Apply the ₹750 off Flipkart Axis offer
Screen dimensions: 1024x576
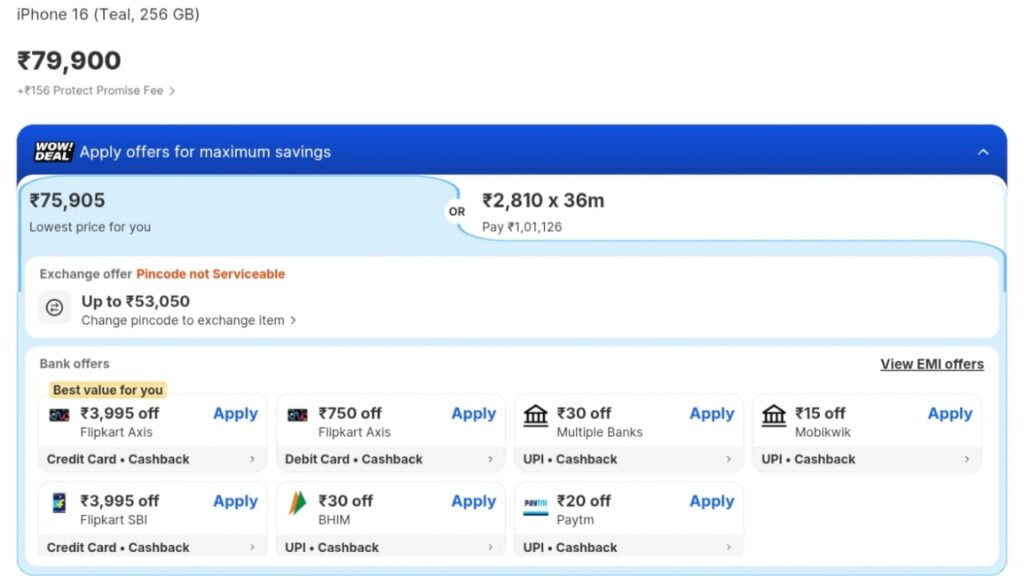473,414
